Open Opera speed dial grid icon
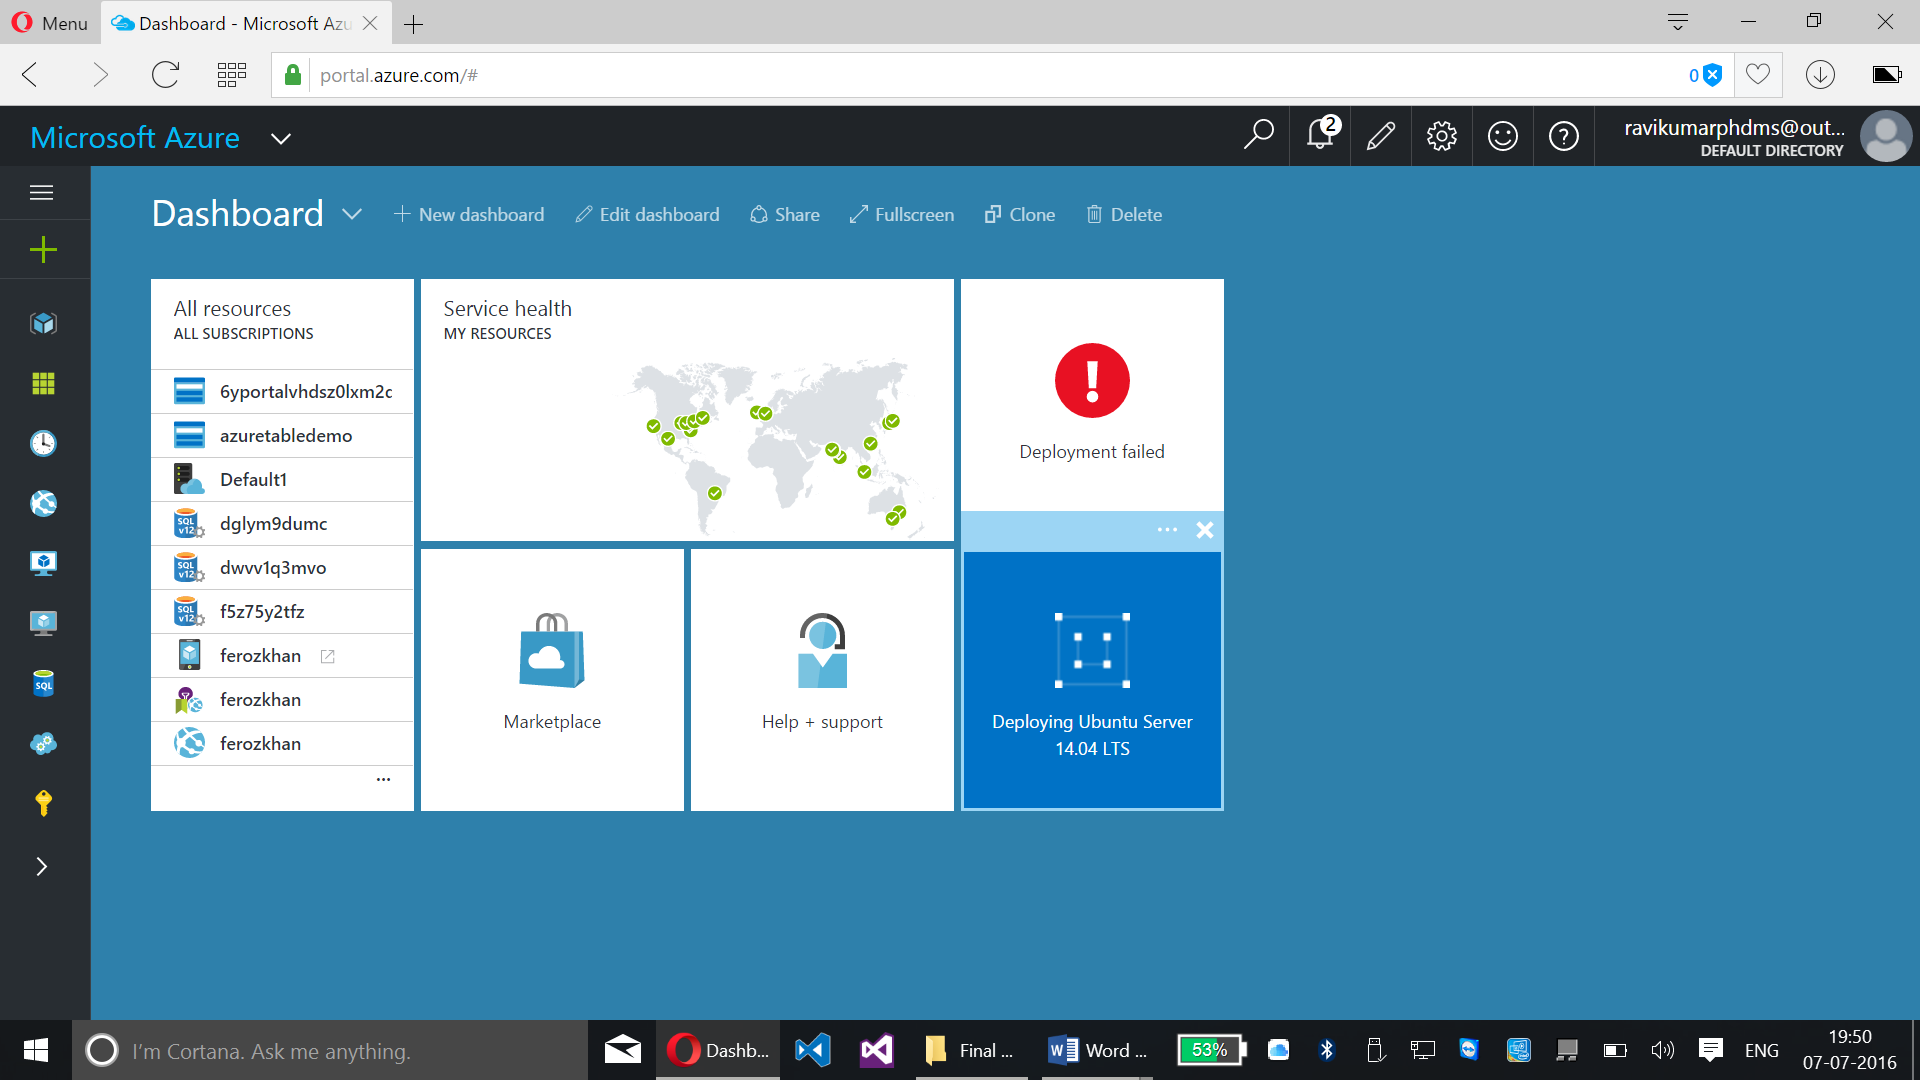 click(x=231, y=75)
